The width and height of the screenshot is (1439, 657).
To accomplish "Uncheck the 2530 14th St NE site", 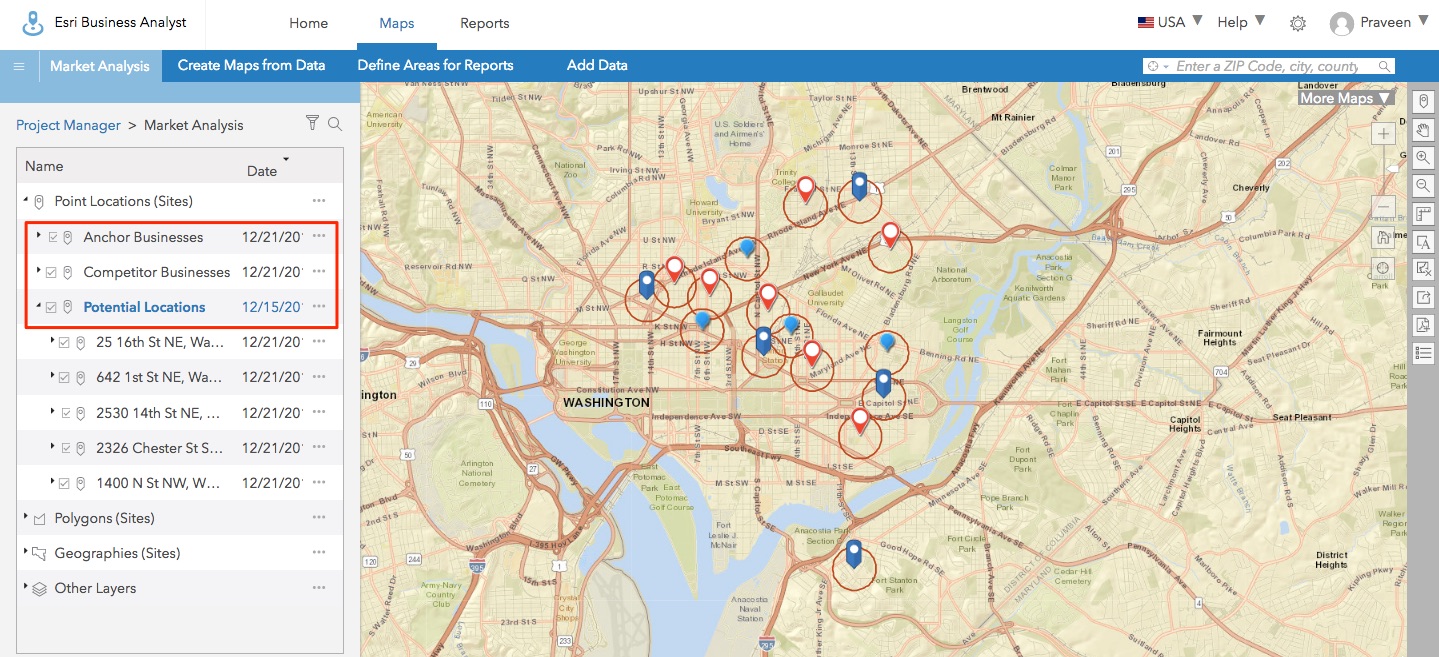I will coord(66,413).
